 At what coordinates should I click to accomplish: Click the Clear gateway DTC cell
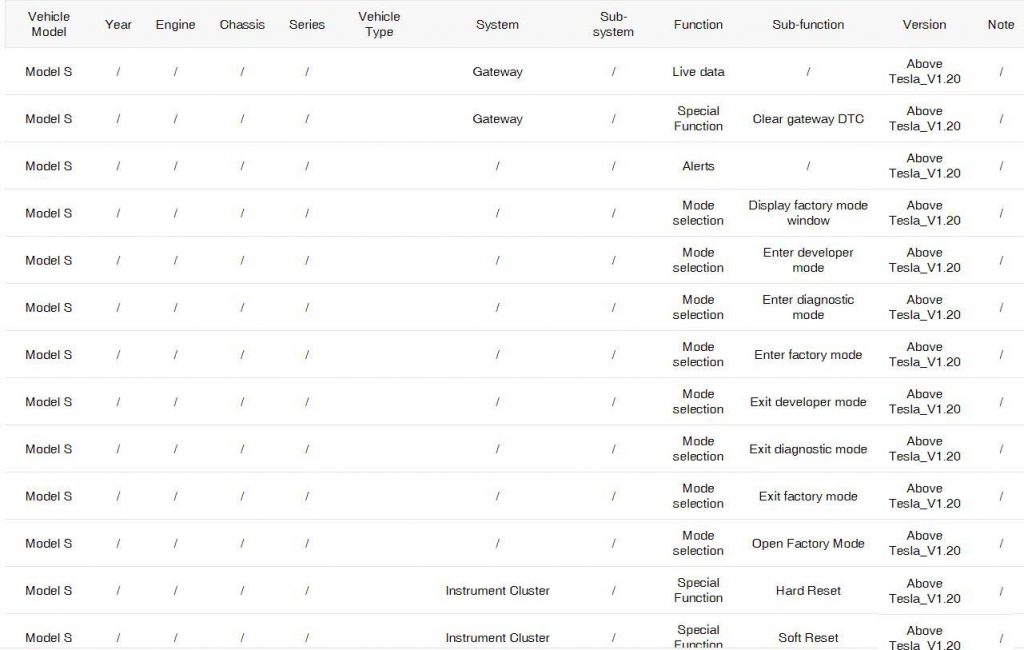808,119
